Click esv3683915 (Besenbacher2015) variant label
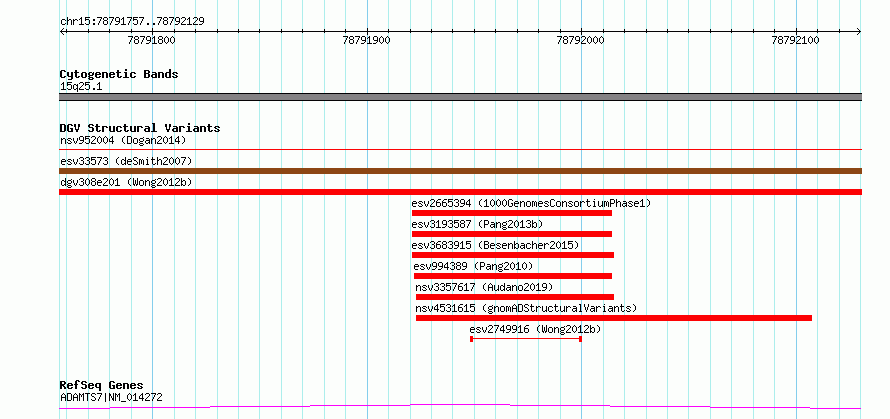The width and height of the screenshot is (890, 419). pos(495,245)
